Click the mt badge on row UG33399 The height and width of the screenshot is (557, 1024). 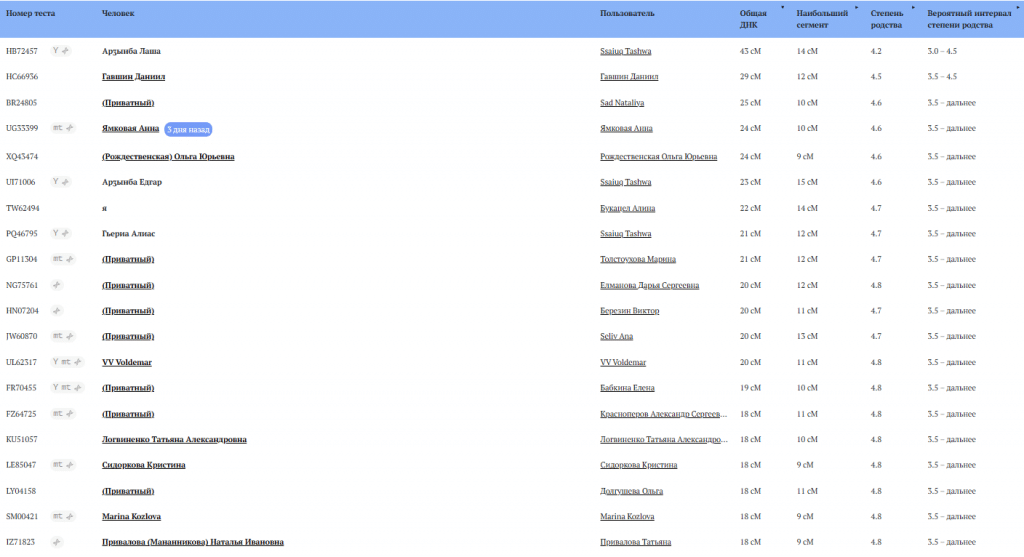(58, 128)
